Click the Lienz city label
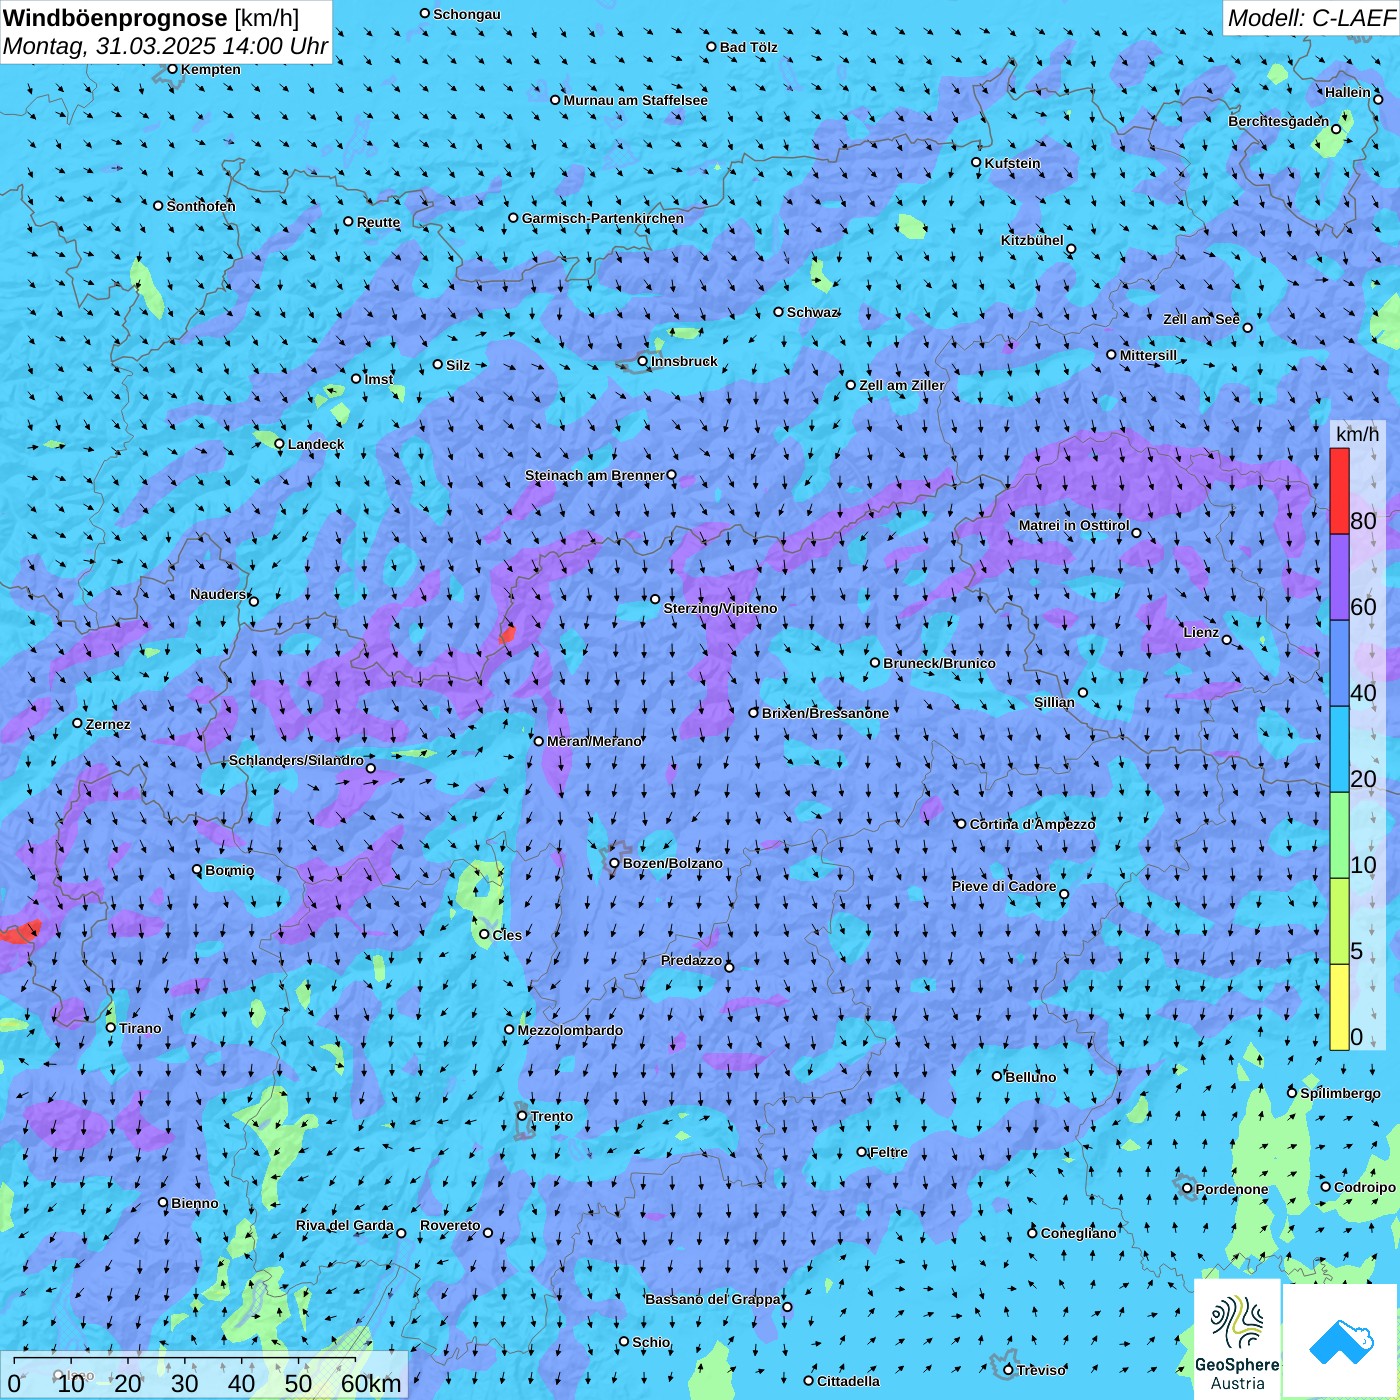The width and height of the screenshot is (1400, 1400). pos(1201,632)
